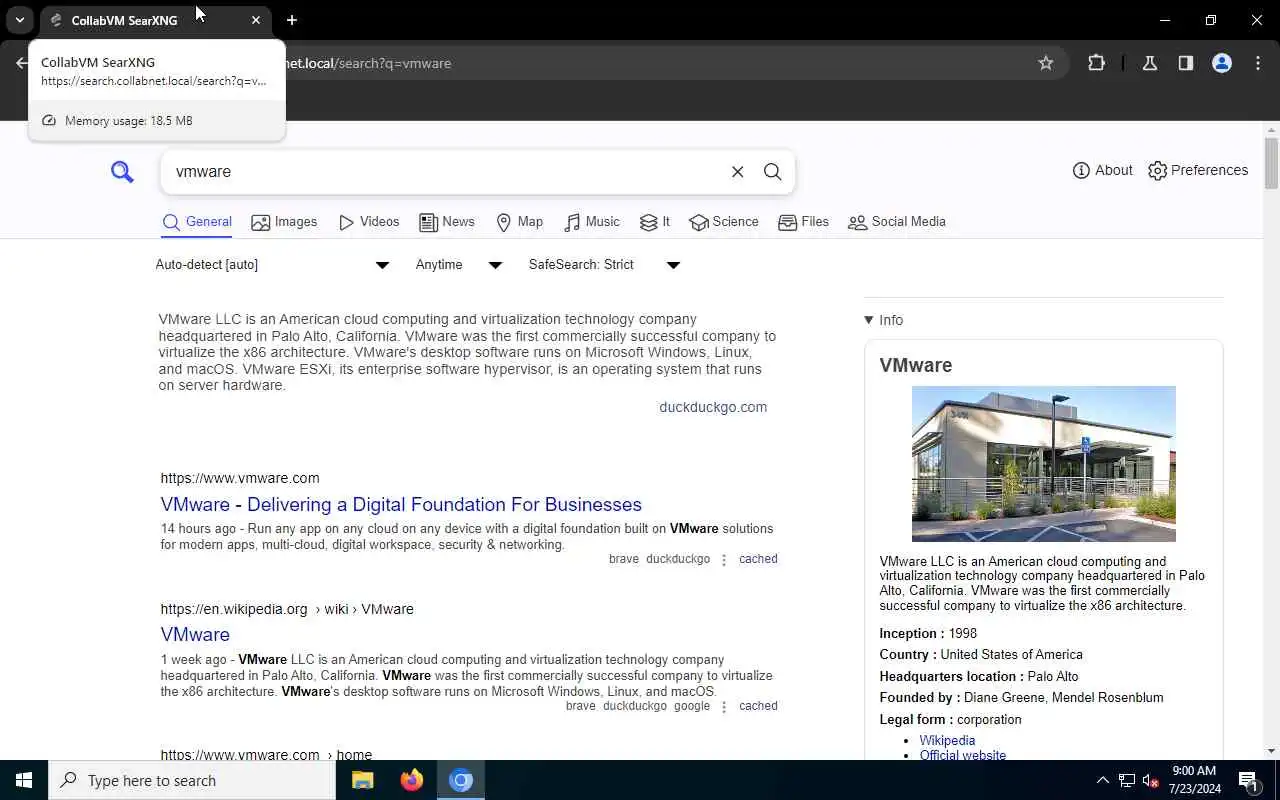1280x800 pixels.
Task: Click the 'Founded by' infobox row
Action: tap(1021, 698)
